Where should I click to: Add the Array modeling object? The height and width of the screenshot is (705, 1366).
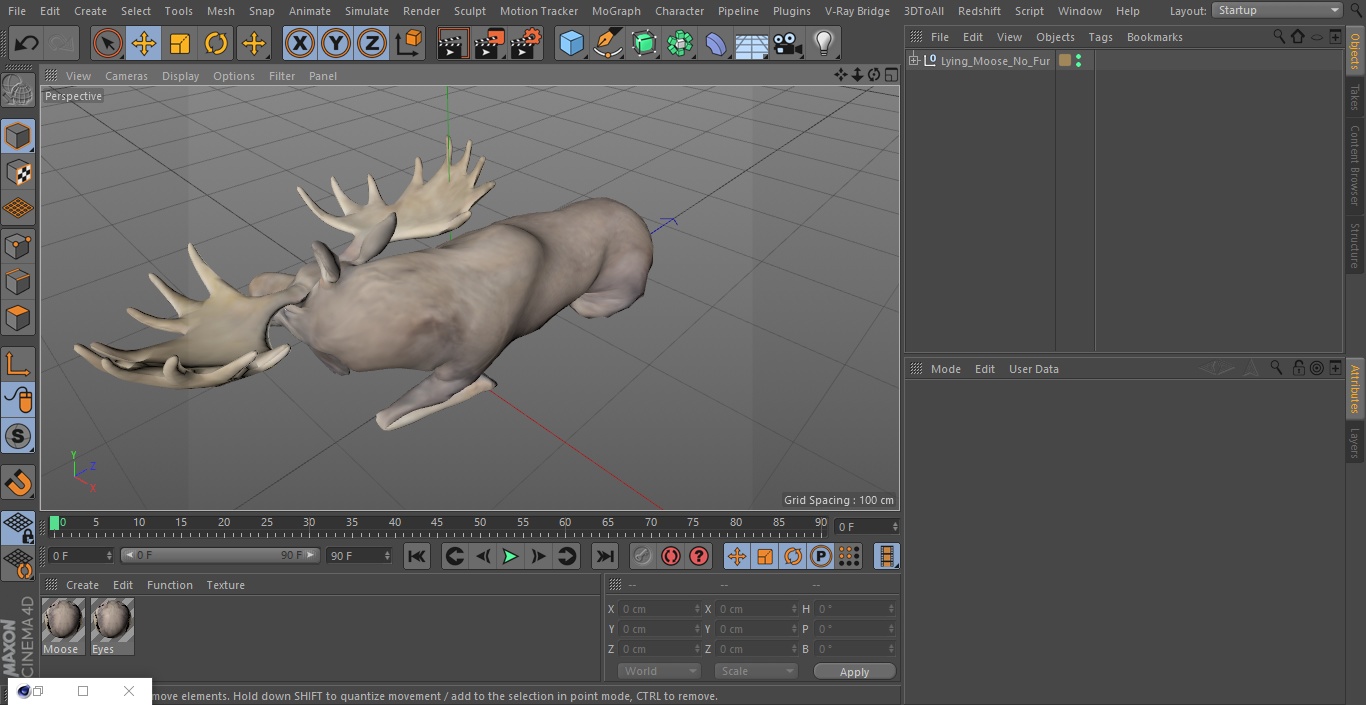pyautogui.click(x=680, y=43)
